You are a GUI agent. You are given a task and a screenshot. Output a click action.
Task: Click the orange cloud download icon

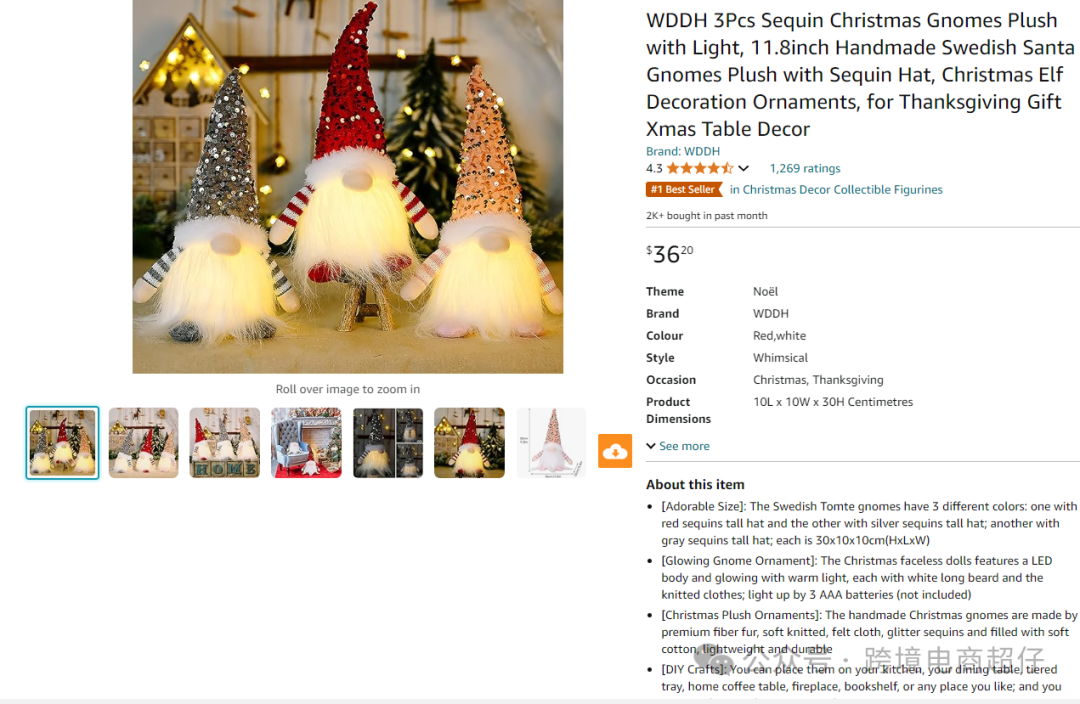point(614,451)
